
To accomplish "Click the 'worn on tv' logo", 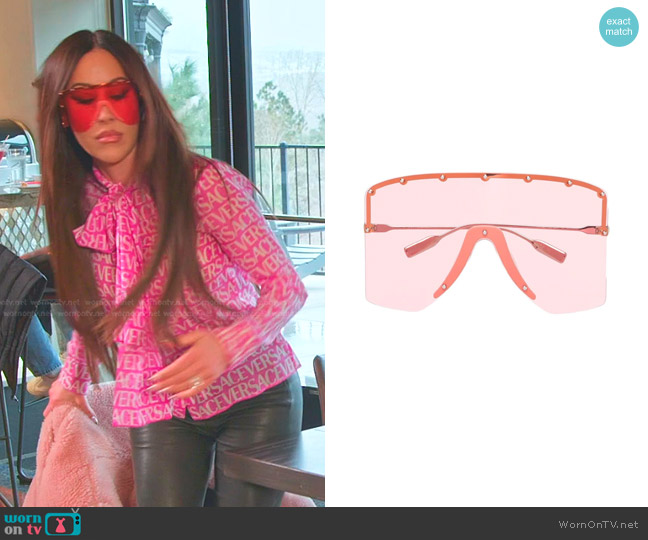I will click(43, 523).
